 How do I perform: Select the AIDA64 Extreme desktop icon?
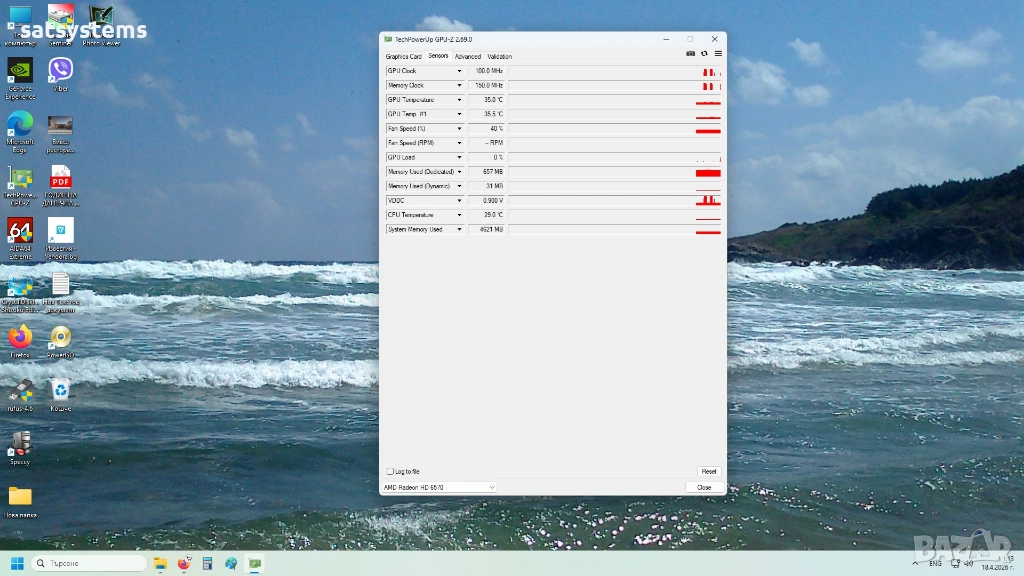20,239
